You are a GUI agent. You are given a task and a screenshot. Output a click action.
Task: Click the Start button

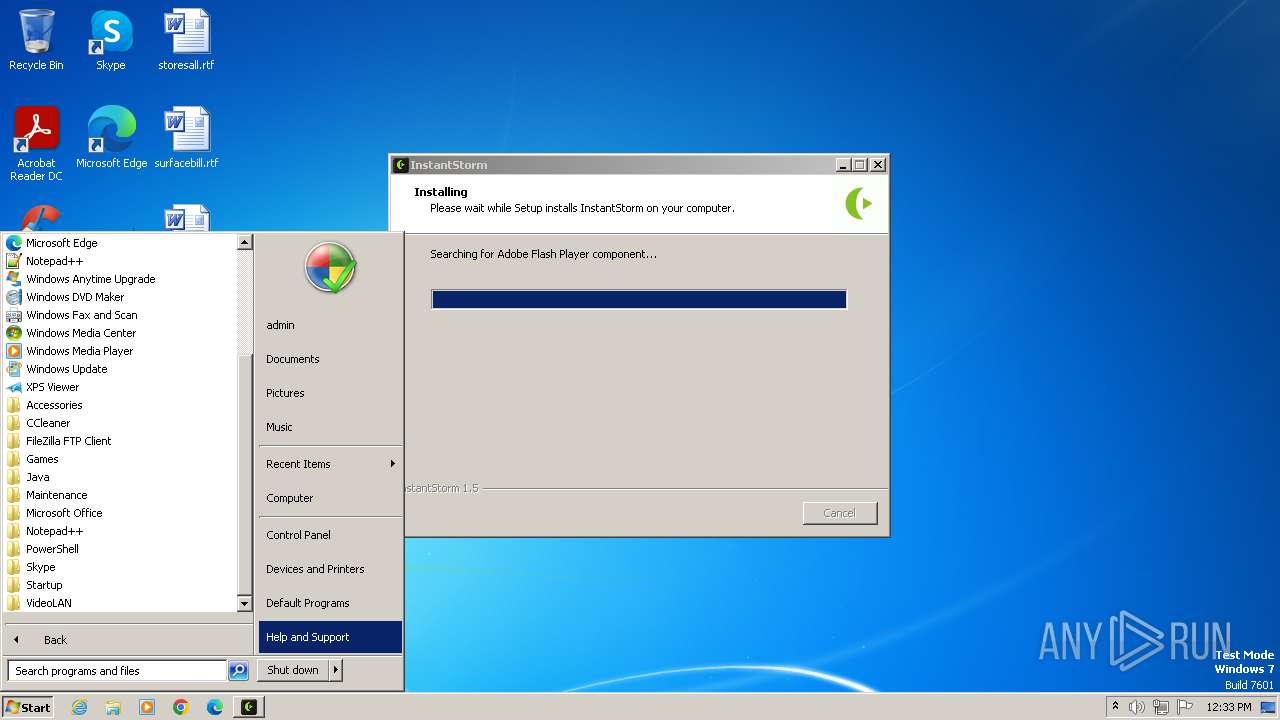[x=28, y=707]
